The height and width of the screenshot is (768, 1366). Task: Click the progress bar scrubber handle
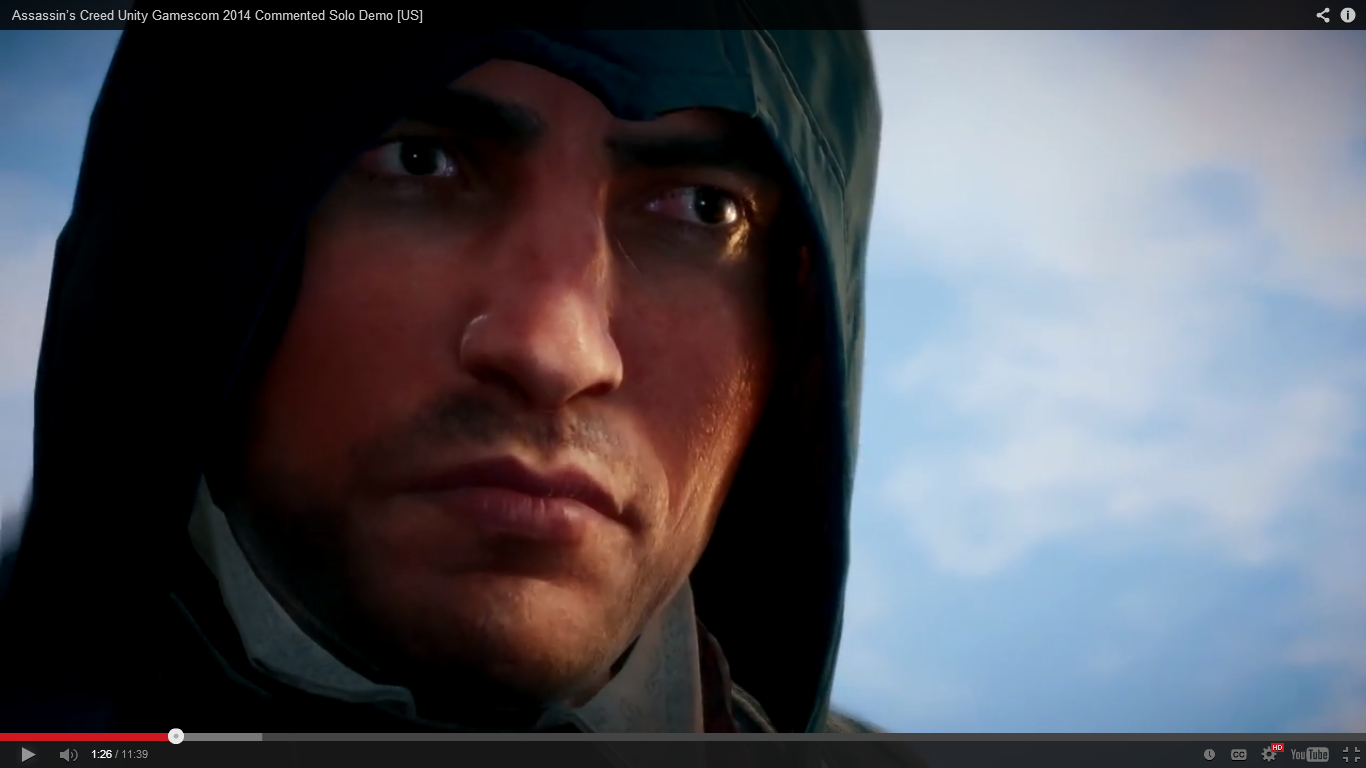click(x=176, y=737)
